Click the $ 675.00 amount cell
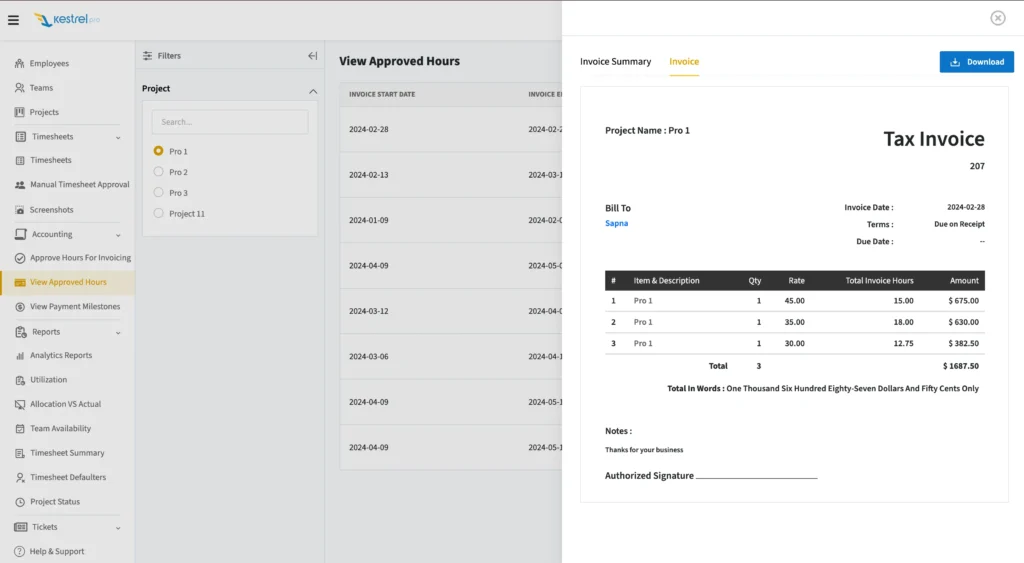The image size is (1024, 563). pos(963,301)
